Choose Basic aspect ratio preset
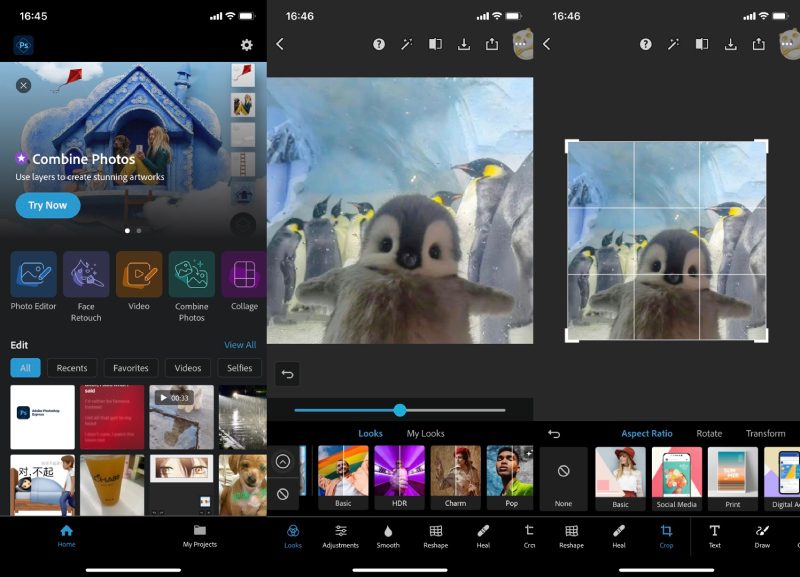 point(620,479)
